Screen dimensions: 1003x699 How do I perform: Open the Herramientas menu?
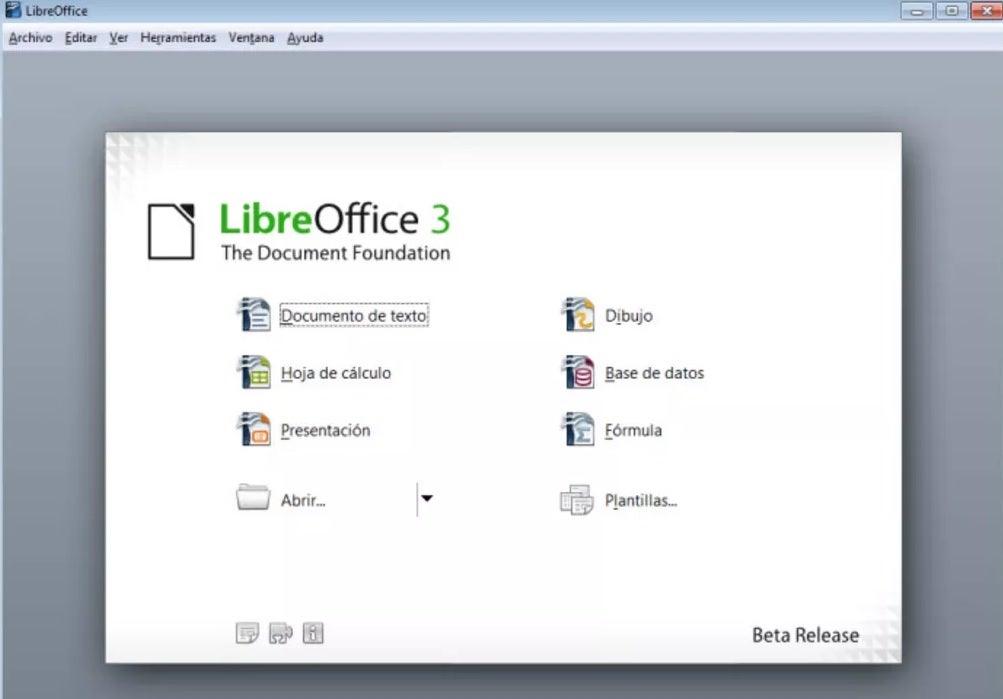point(178,38)
